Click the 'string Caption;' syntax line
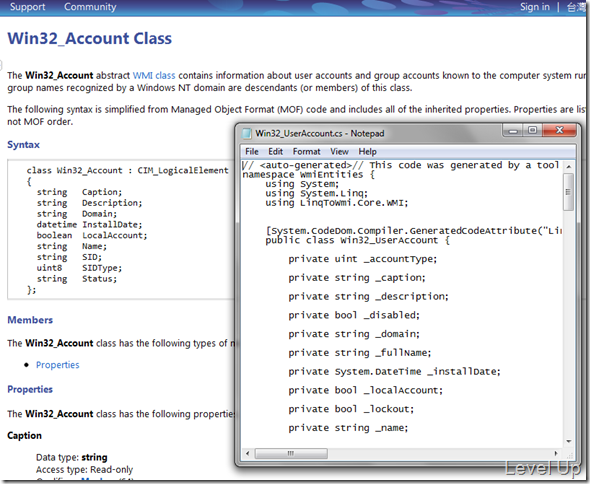 pos(79,192)
